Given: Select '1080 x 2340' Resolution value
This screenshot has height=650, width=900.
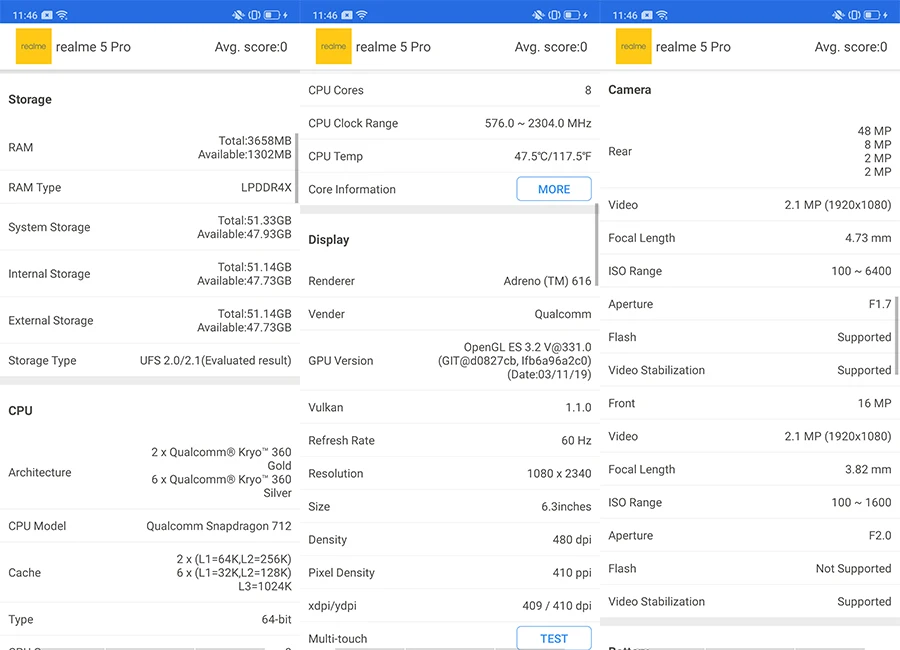Looking at the screenshot, I should point(559,474).
